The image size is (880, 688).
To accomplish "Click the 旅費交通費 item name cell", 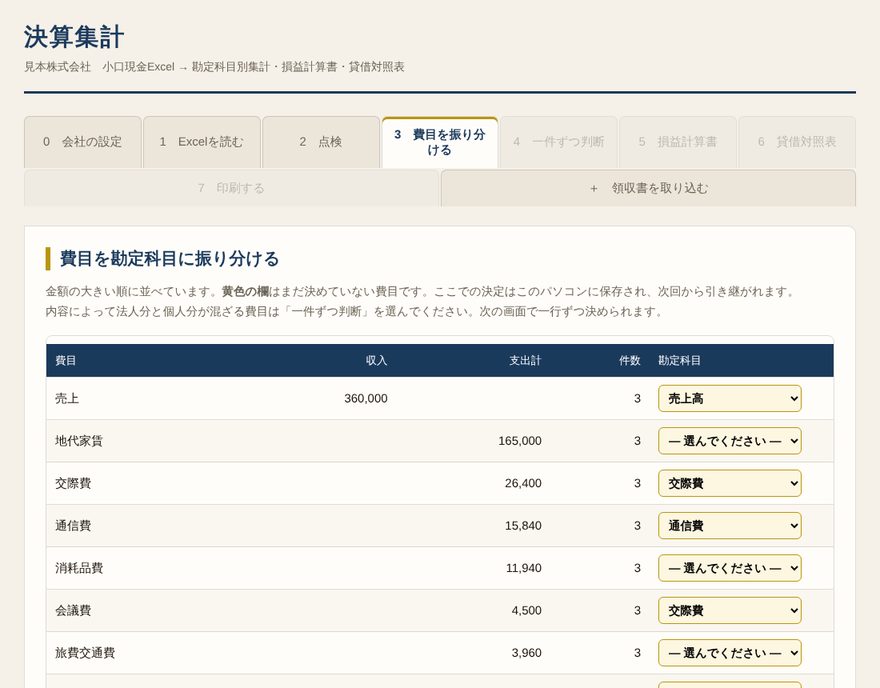I will 85,653.
